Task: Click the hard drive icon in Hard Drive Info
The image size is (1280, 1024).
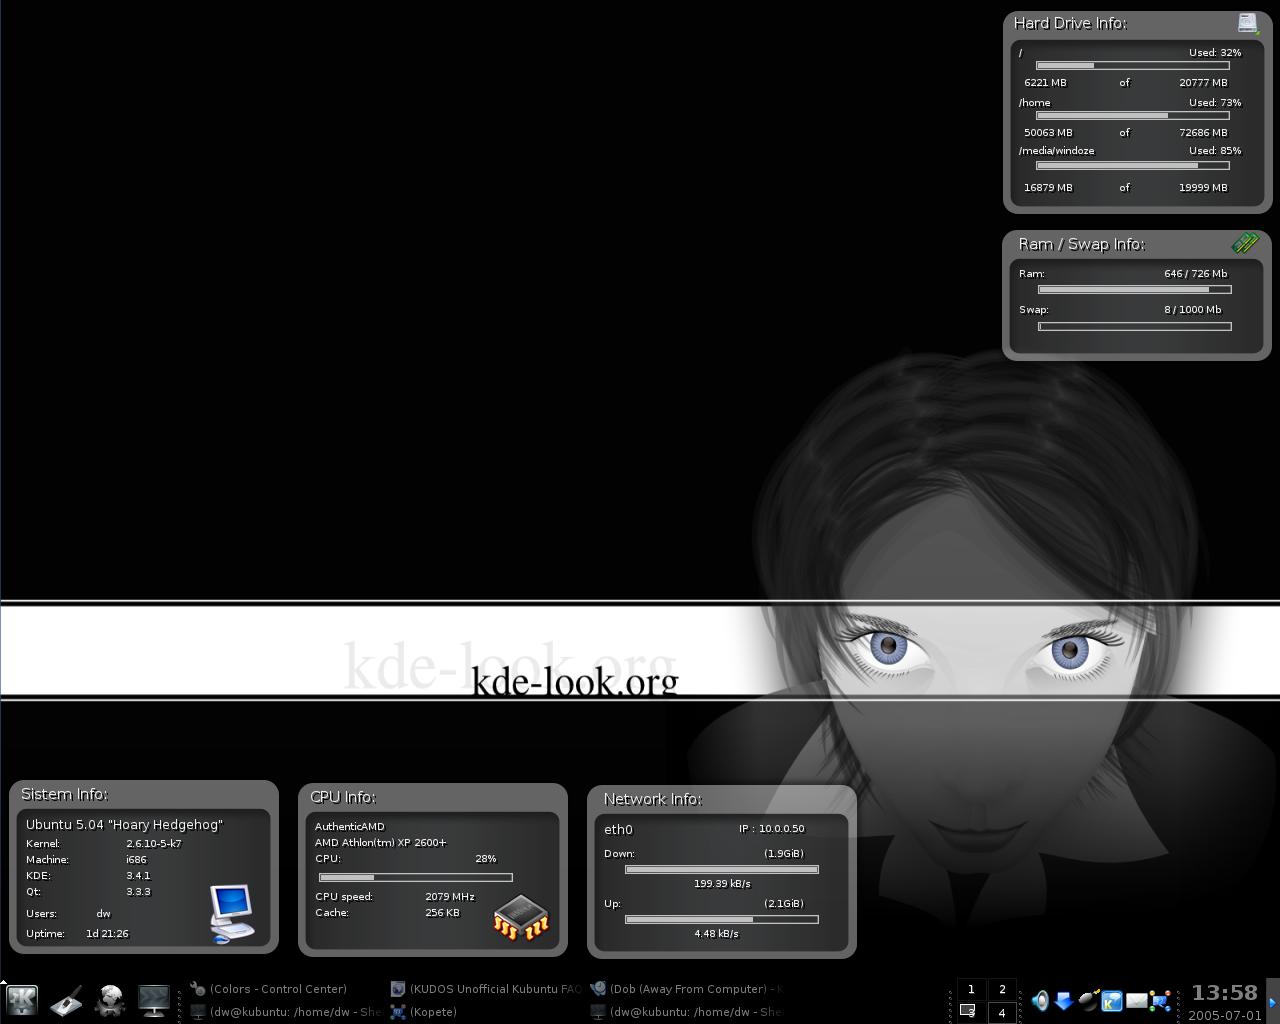Action: (x=1247, y=23)
